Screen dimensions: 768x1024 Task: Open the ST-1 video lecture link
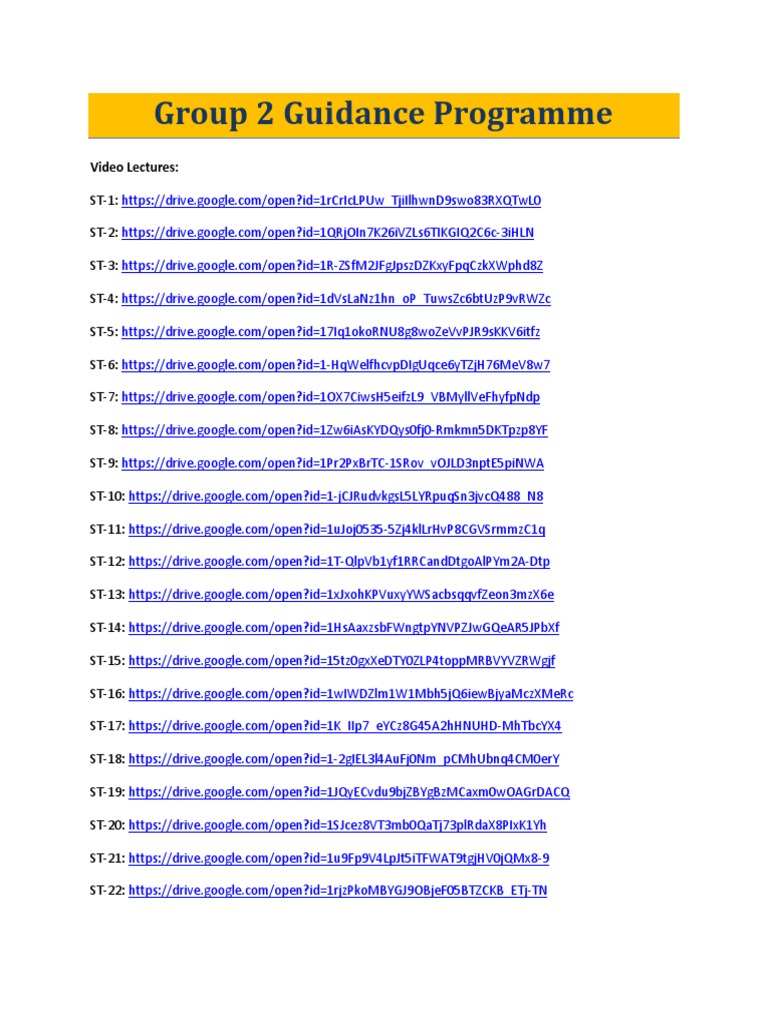coord(331,200)
